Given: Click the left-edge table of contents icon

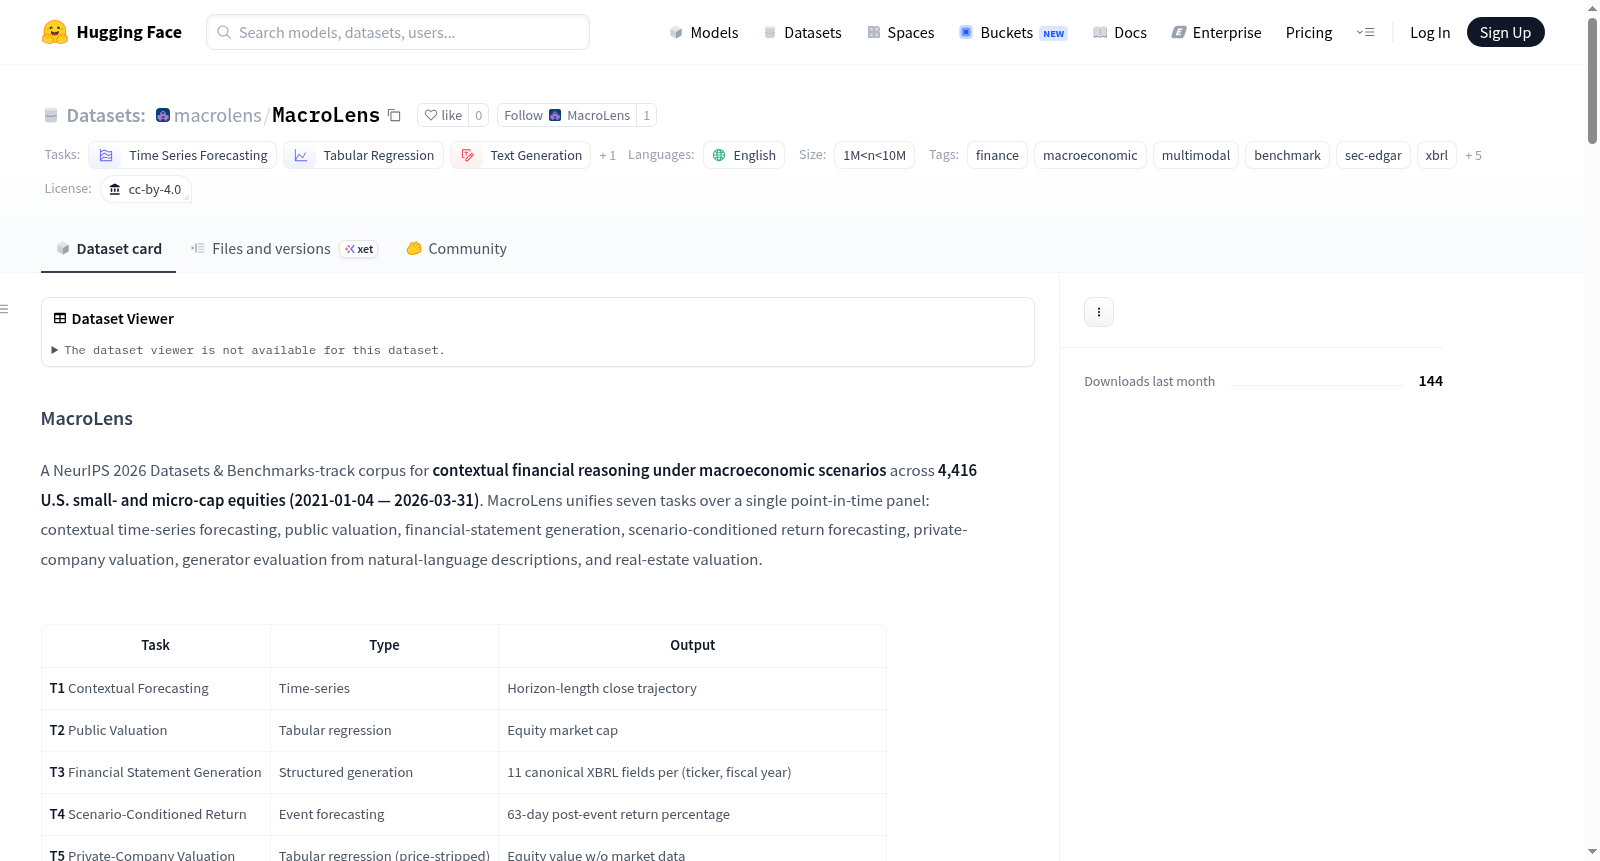Looking at the screenshot, I should click(5, 309).
